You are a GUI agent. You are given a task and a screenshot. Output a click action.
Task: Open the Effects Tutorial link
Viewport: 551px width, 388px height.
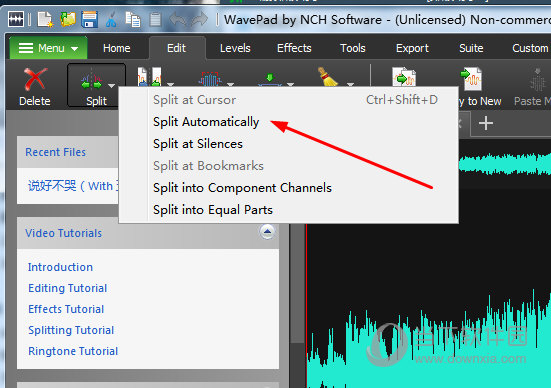(66, 309)
